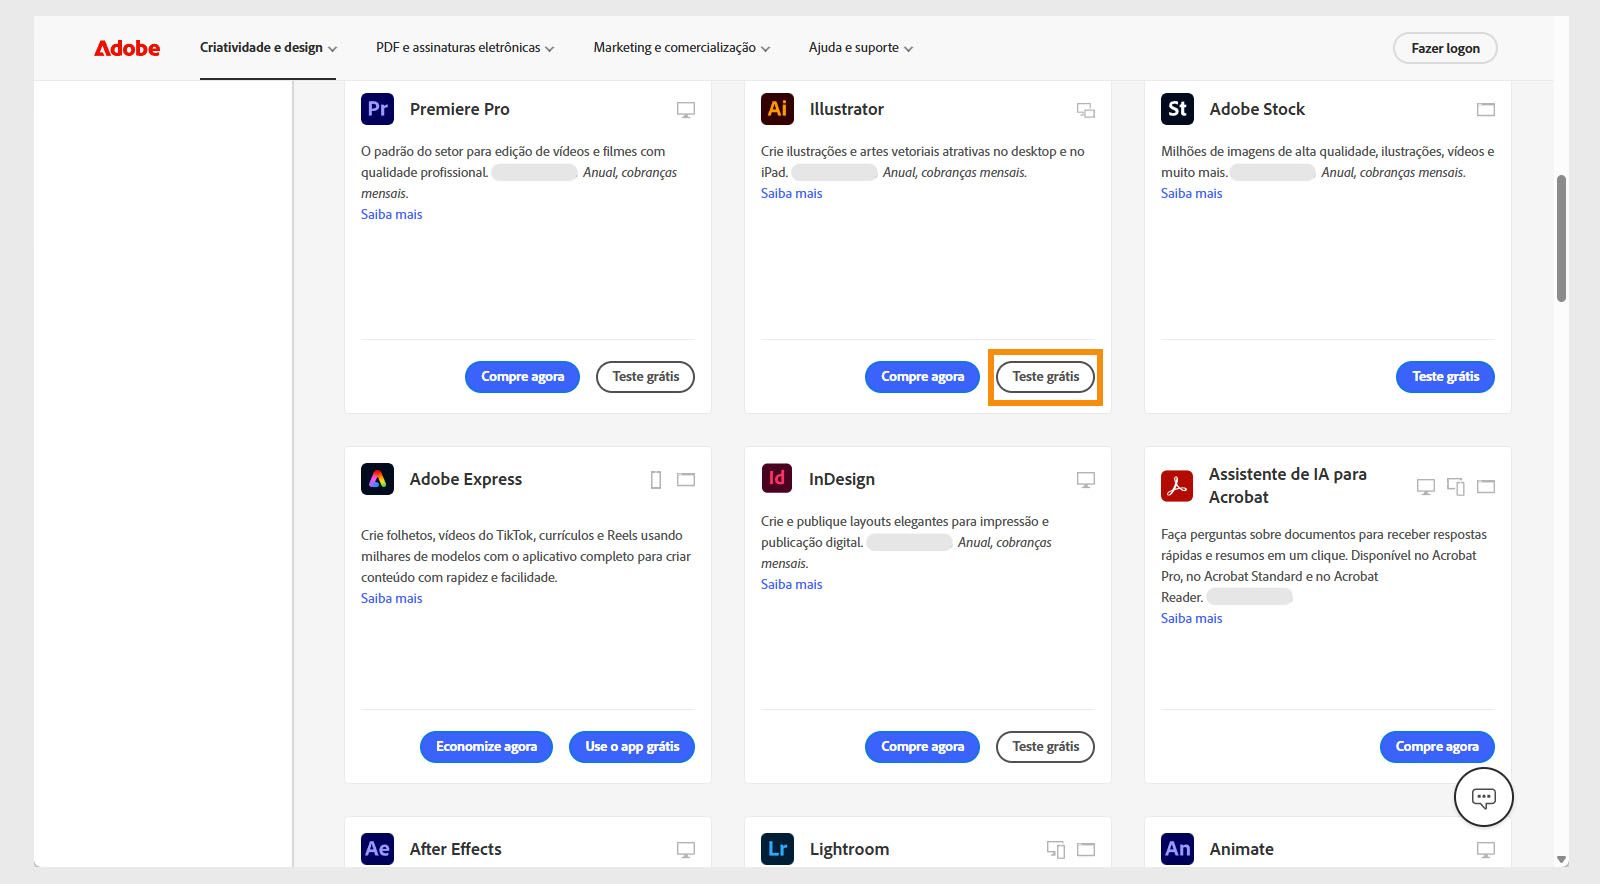This screenshot has width=1600, height=884.
Task: Click the Premiere Pro product title
Action: pyautogui.click(x=460, y=110)
